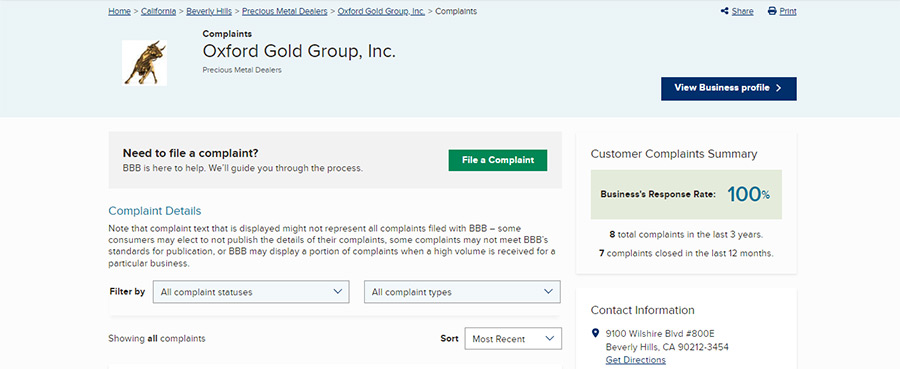
Task: Click the Contact Information heading
Action: (x=642, y=310)
